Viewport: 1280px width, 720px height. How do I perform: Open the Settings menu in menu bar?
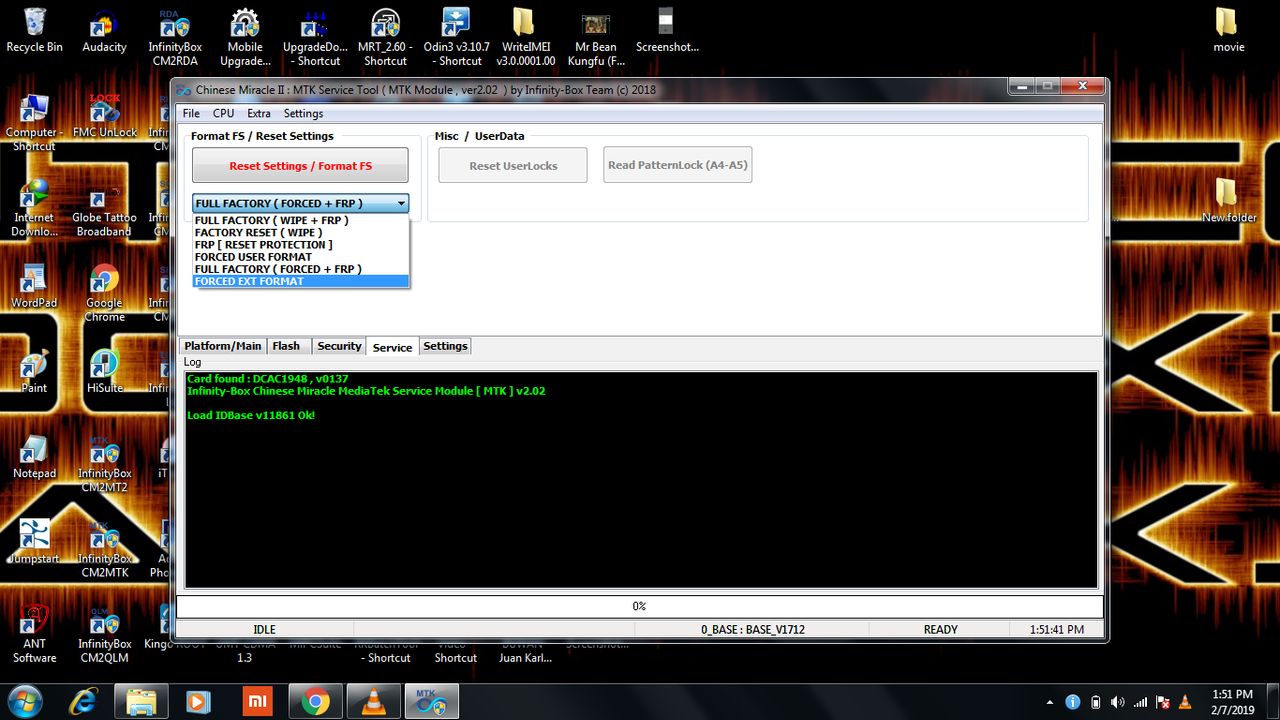coord(303,114)
